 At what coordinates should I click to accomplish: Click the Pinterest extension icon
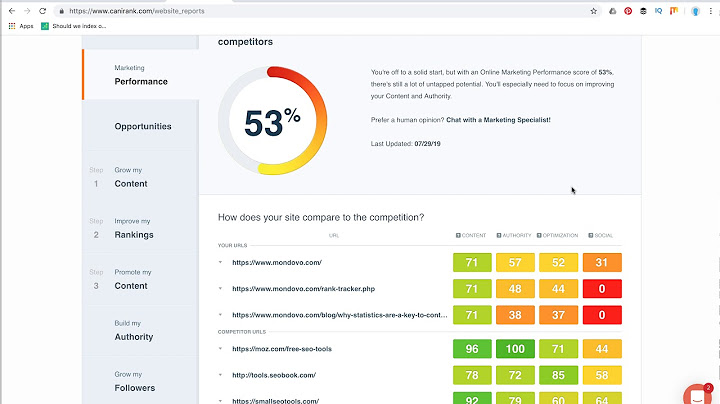pyautogui.click(x=628, y=11)
